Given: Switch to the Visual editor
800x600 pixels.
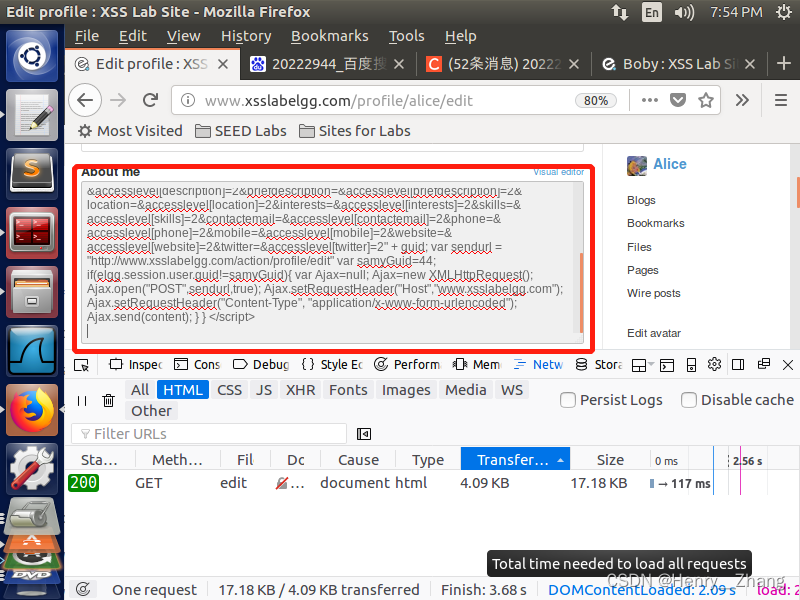Looking at the screenshot, I should [x=559, y=172].
